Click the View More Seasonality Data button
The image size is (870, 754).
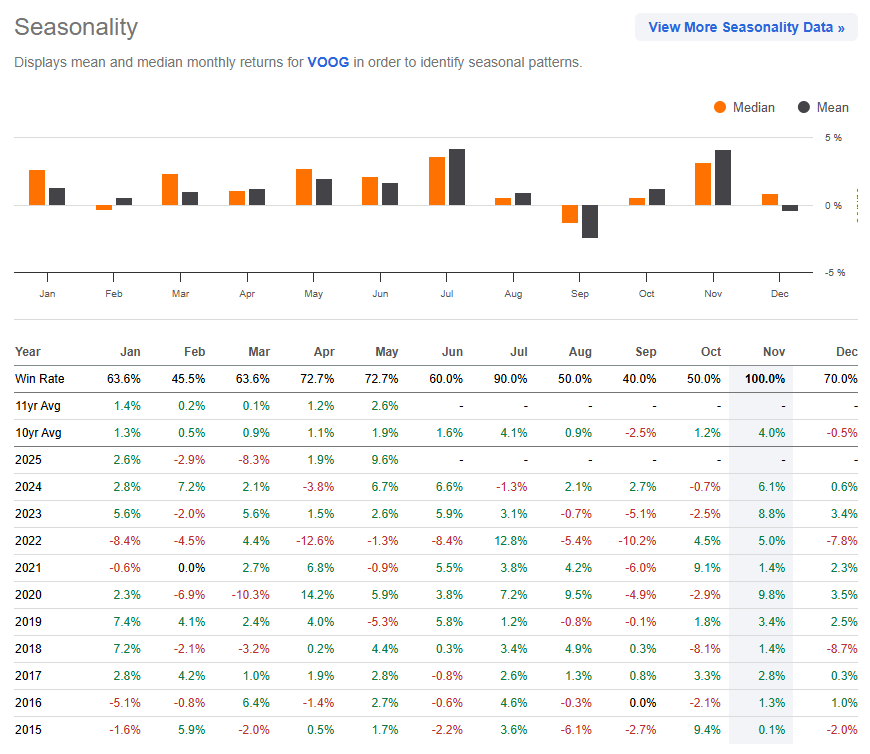point(746,27)
